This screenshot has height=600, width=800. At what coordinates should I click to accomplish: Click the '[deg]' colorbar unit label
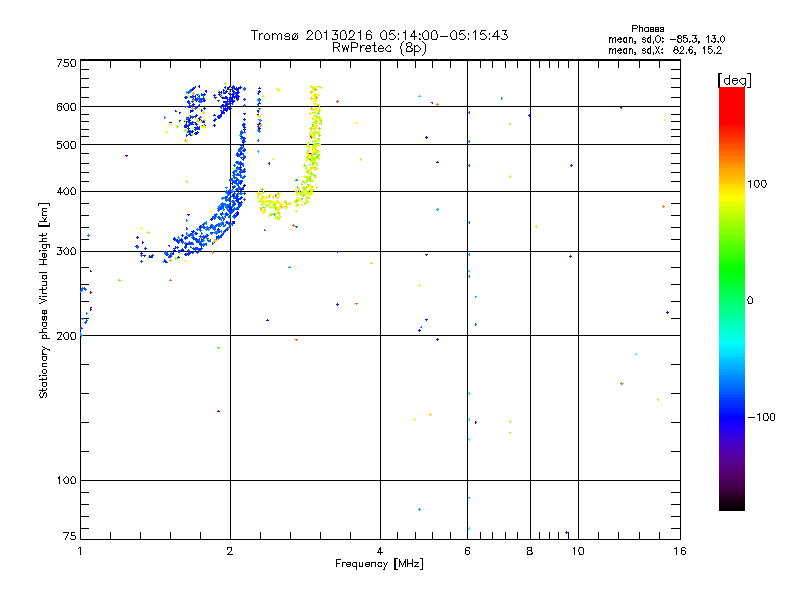734,80
